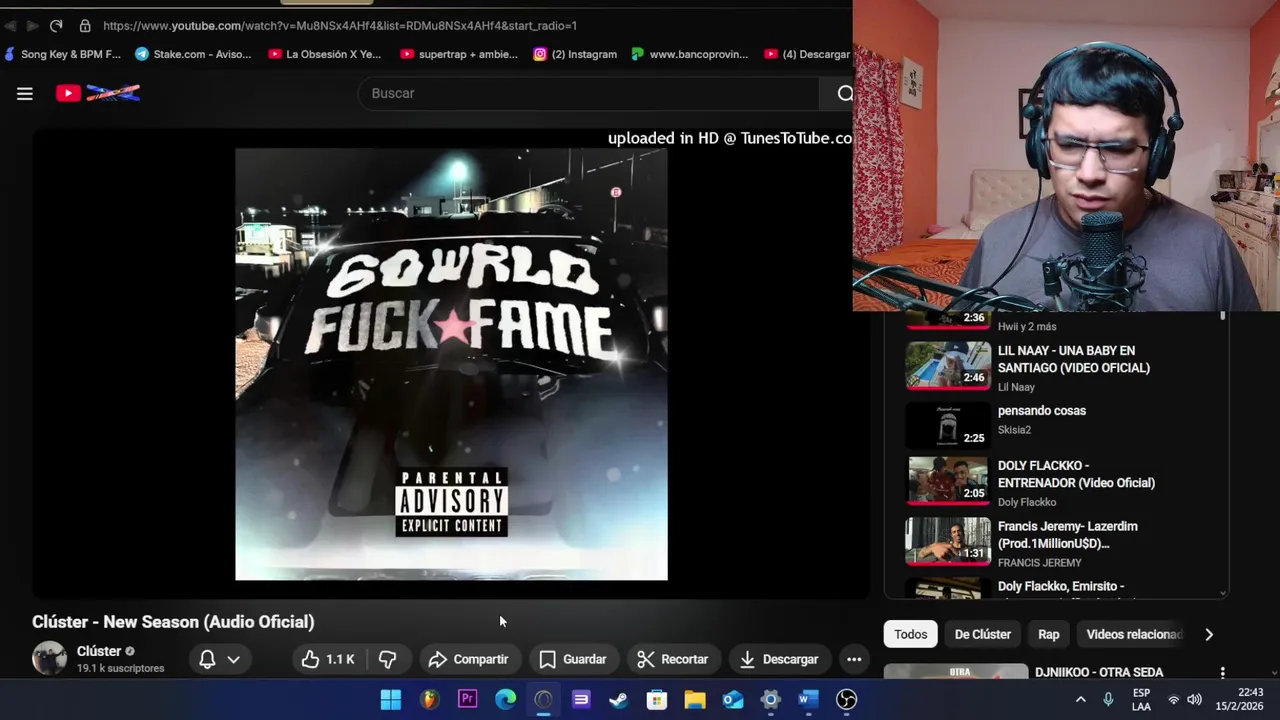Select the Rap filter chip
1280x720 pixels.
[x=1049, y=634]
